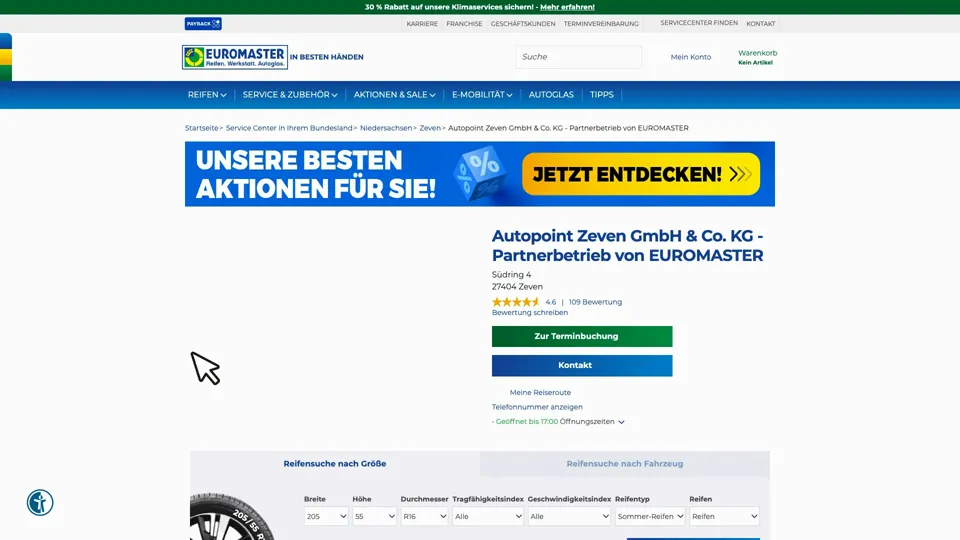Open the AUTOGLAS menu item
The height and width of the screenshot is (540, 960).
pyautogui.click(x=551, y=95)
